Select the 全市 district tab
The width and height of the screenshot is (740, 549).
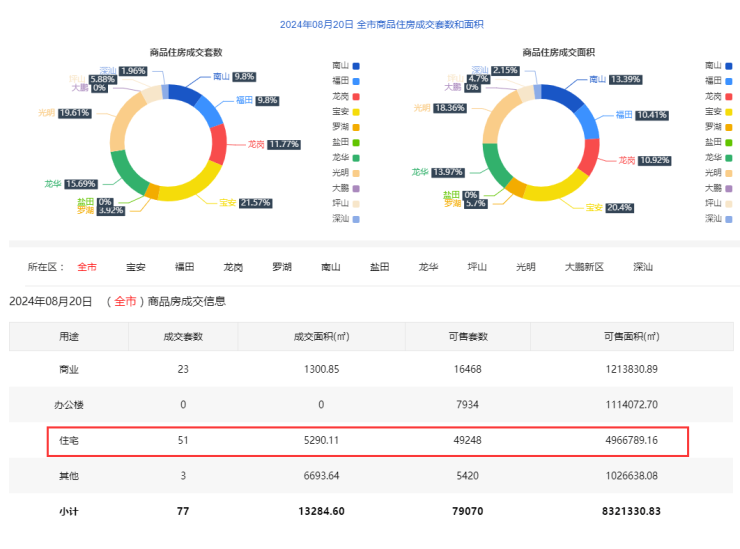click(x=87, y=267)
